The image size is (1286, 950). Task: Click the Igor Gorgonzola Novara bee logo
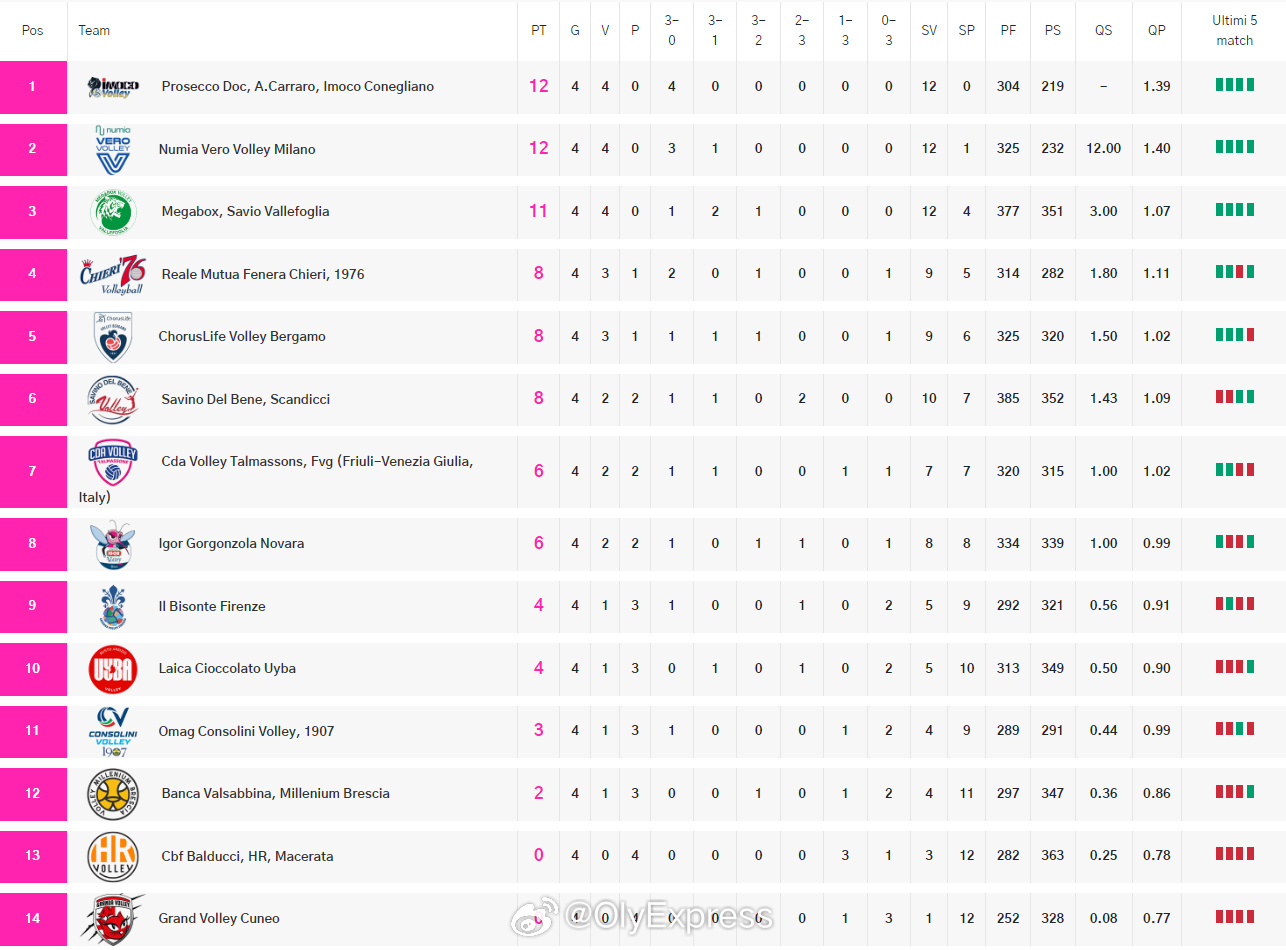tap(113, 544)
